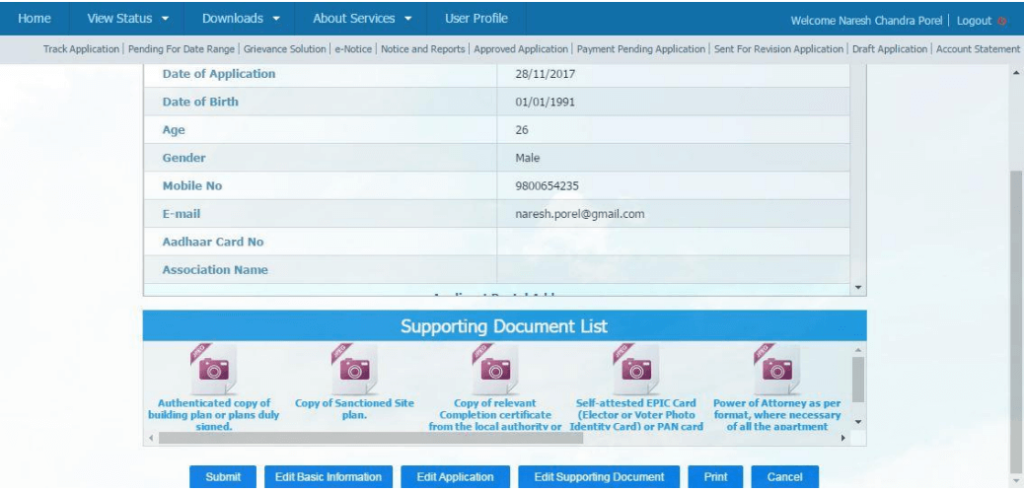Select mobile number 9800654235
Viewport: 1024px width, 492px height.
click(547, 186)
